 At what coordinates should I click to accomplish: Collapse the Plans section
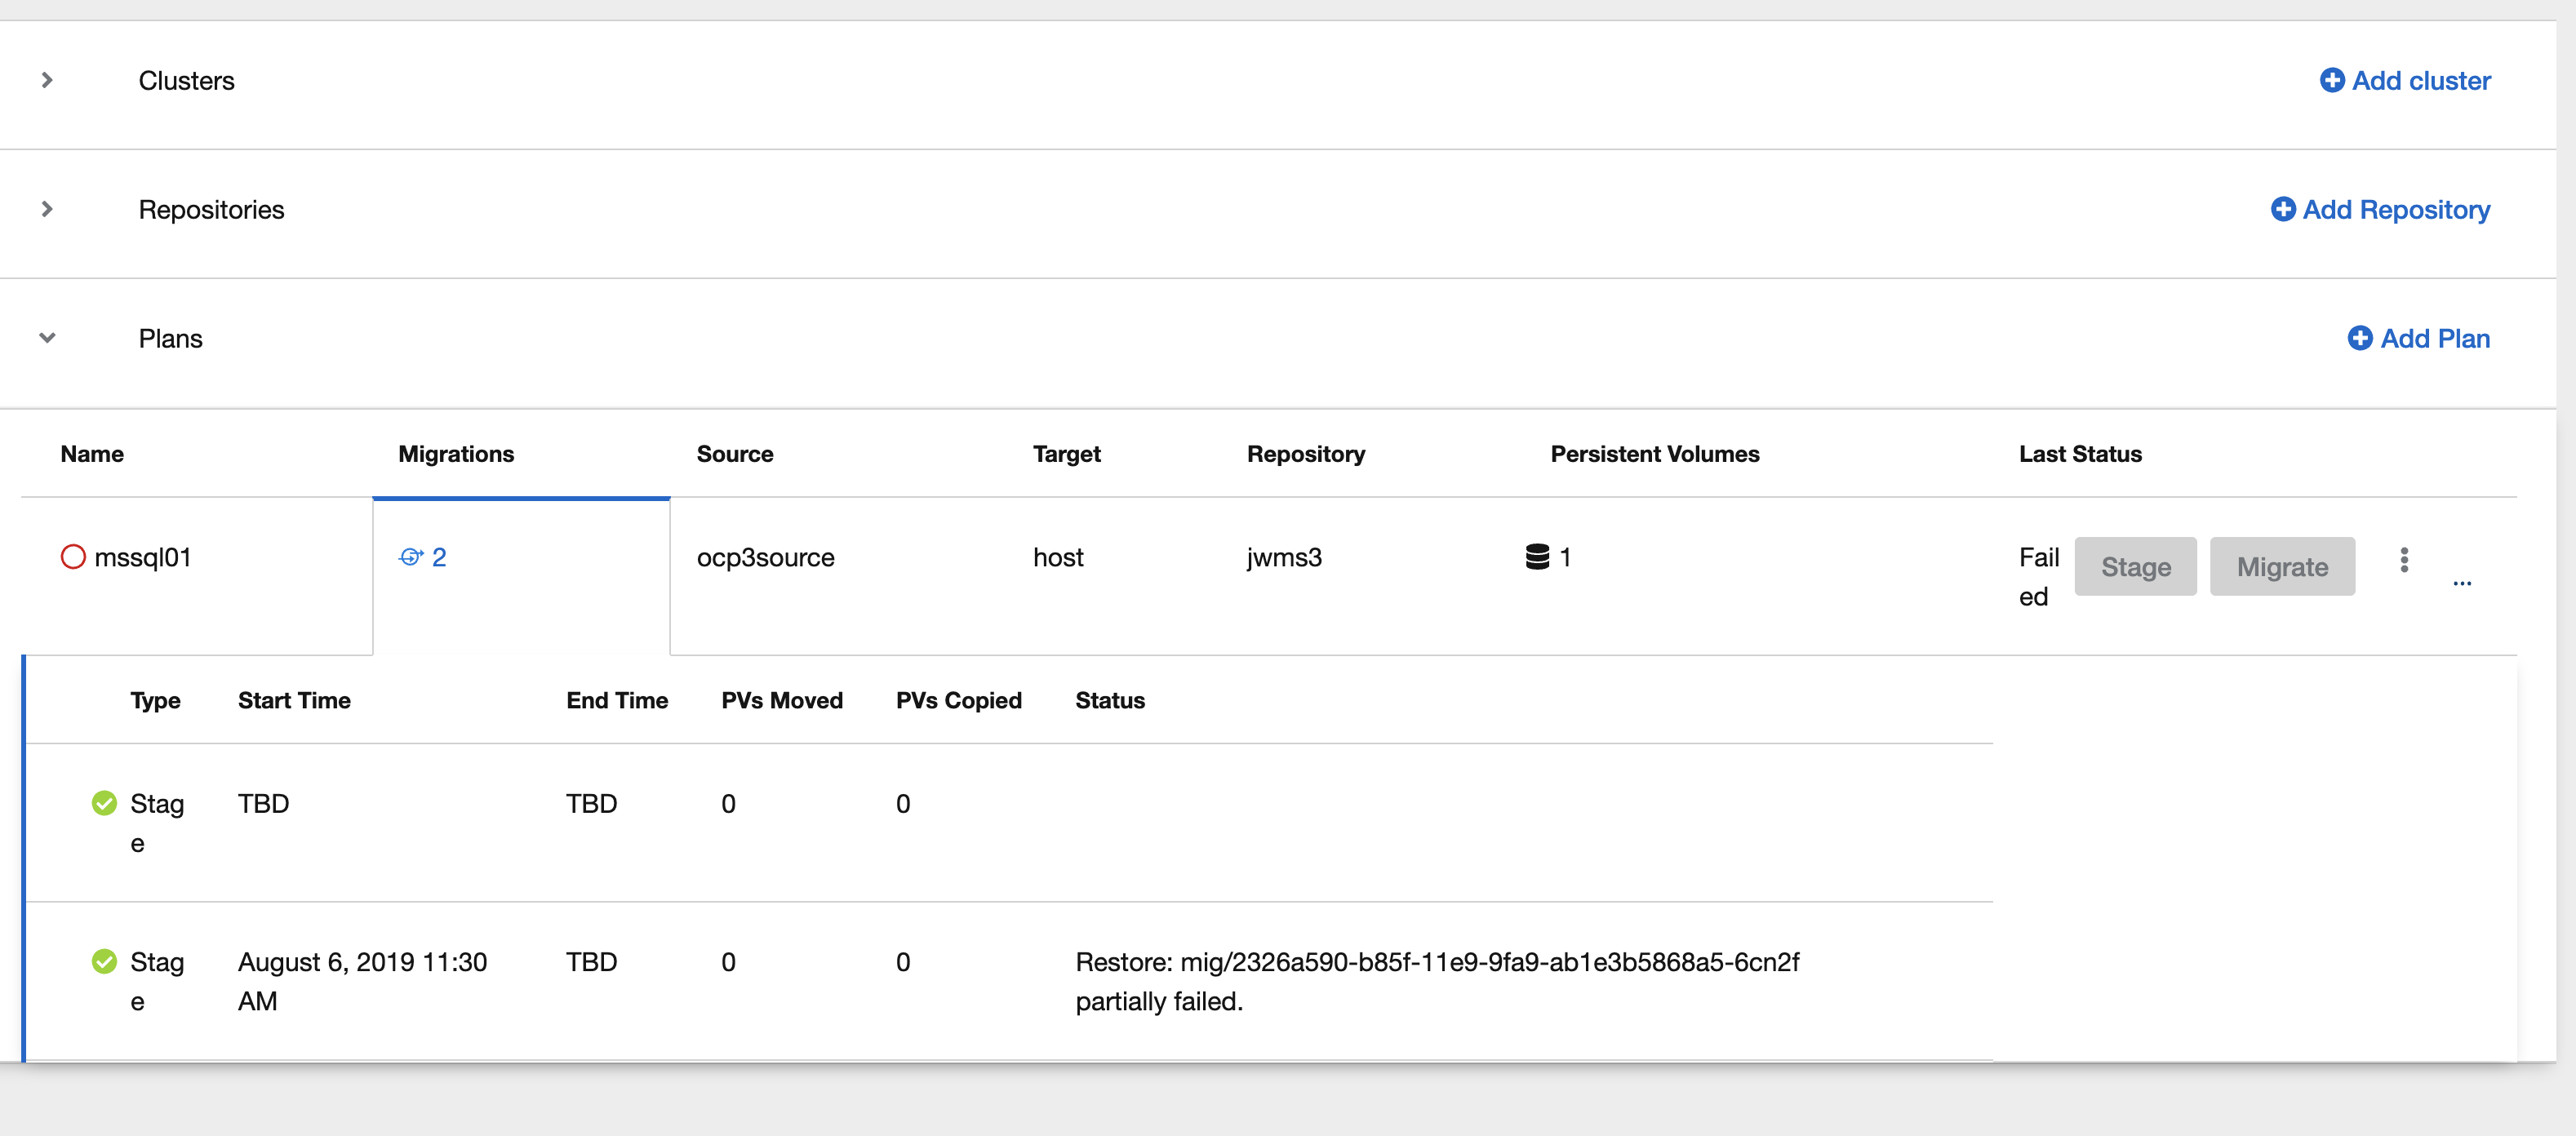click(46, 338)
